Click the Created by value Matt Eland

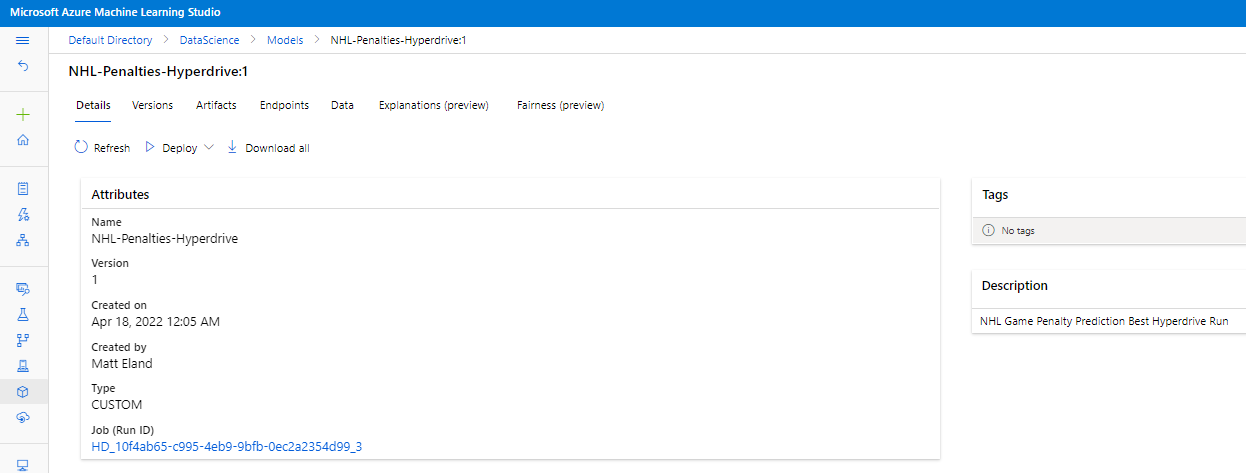(x=122, y=364)
